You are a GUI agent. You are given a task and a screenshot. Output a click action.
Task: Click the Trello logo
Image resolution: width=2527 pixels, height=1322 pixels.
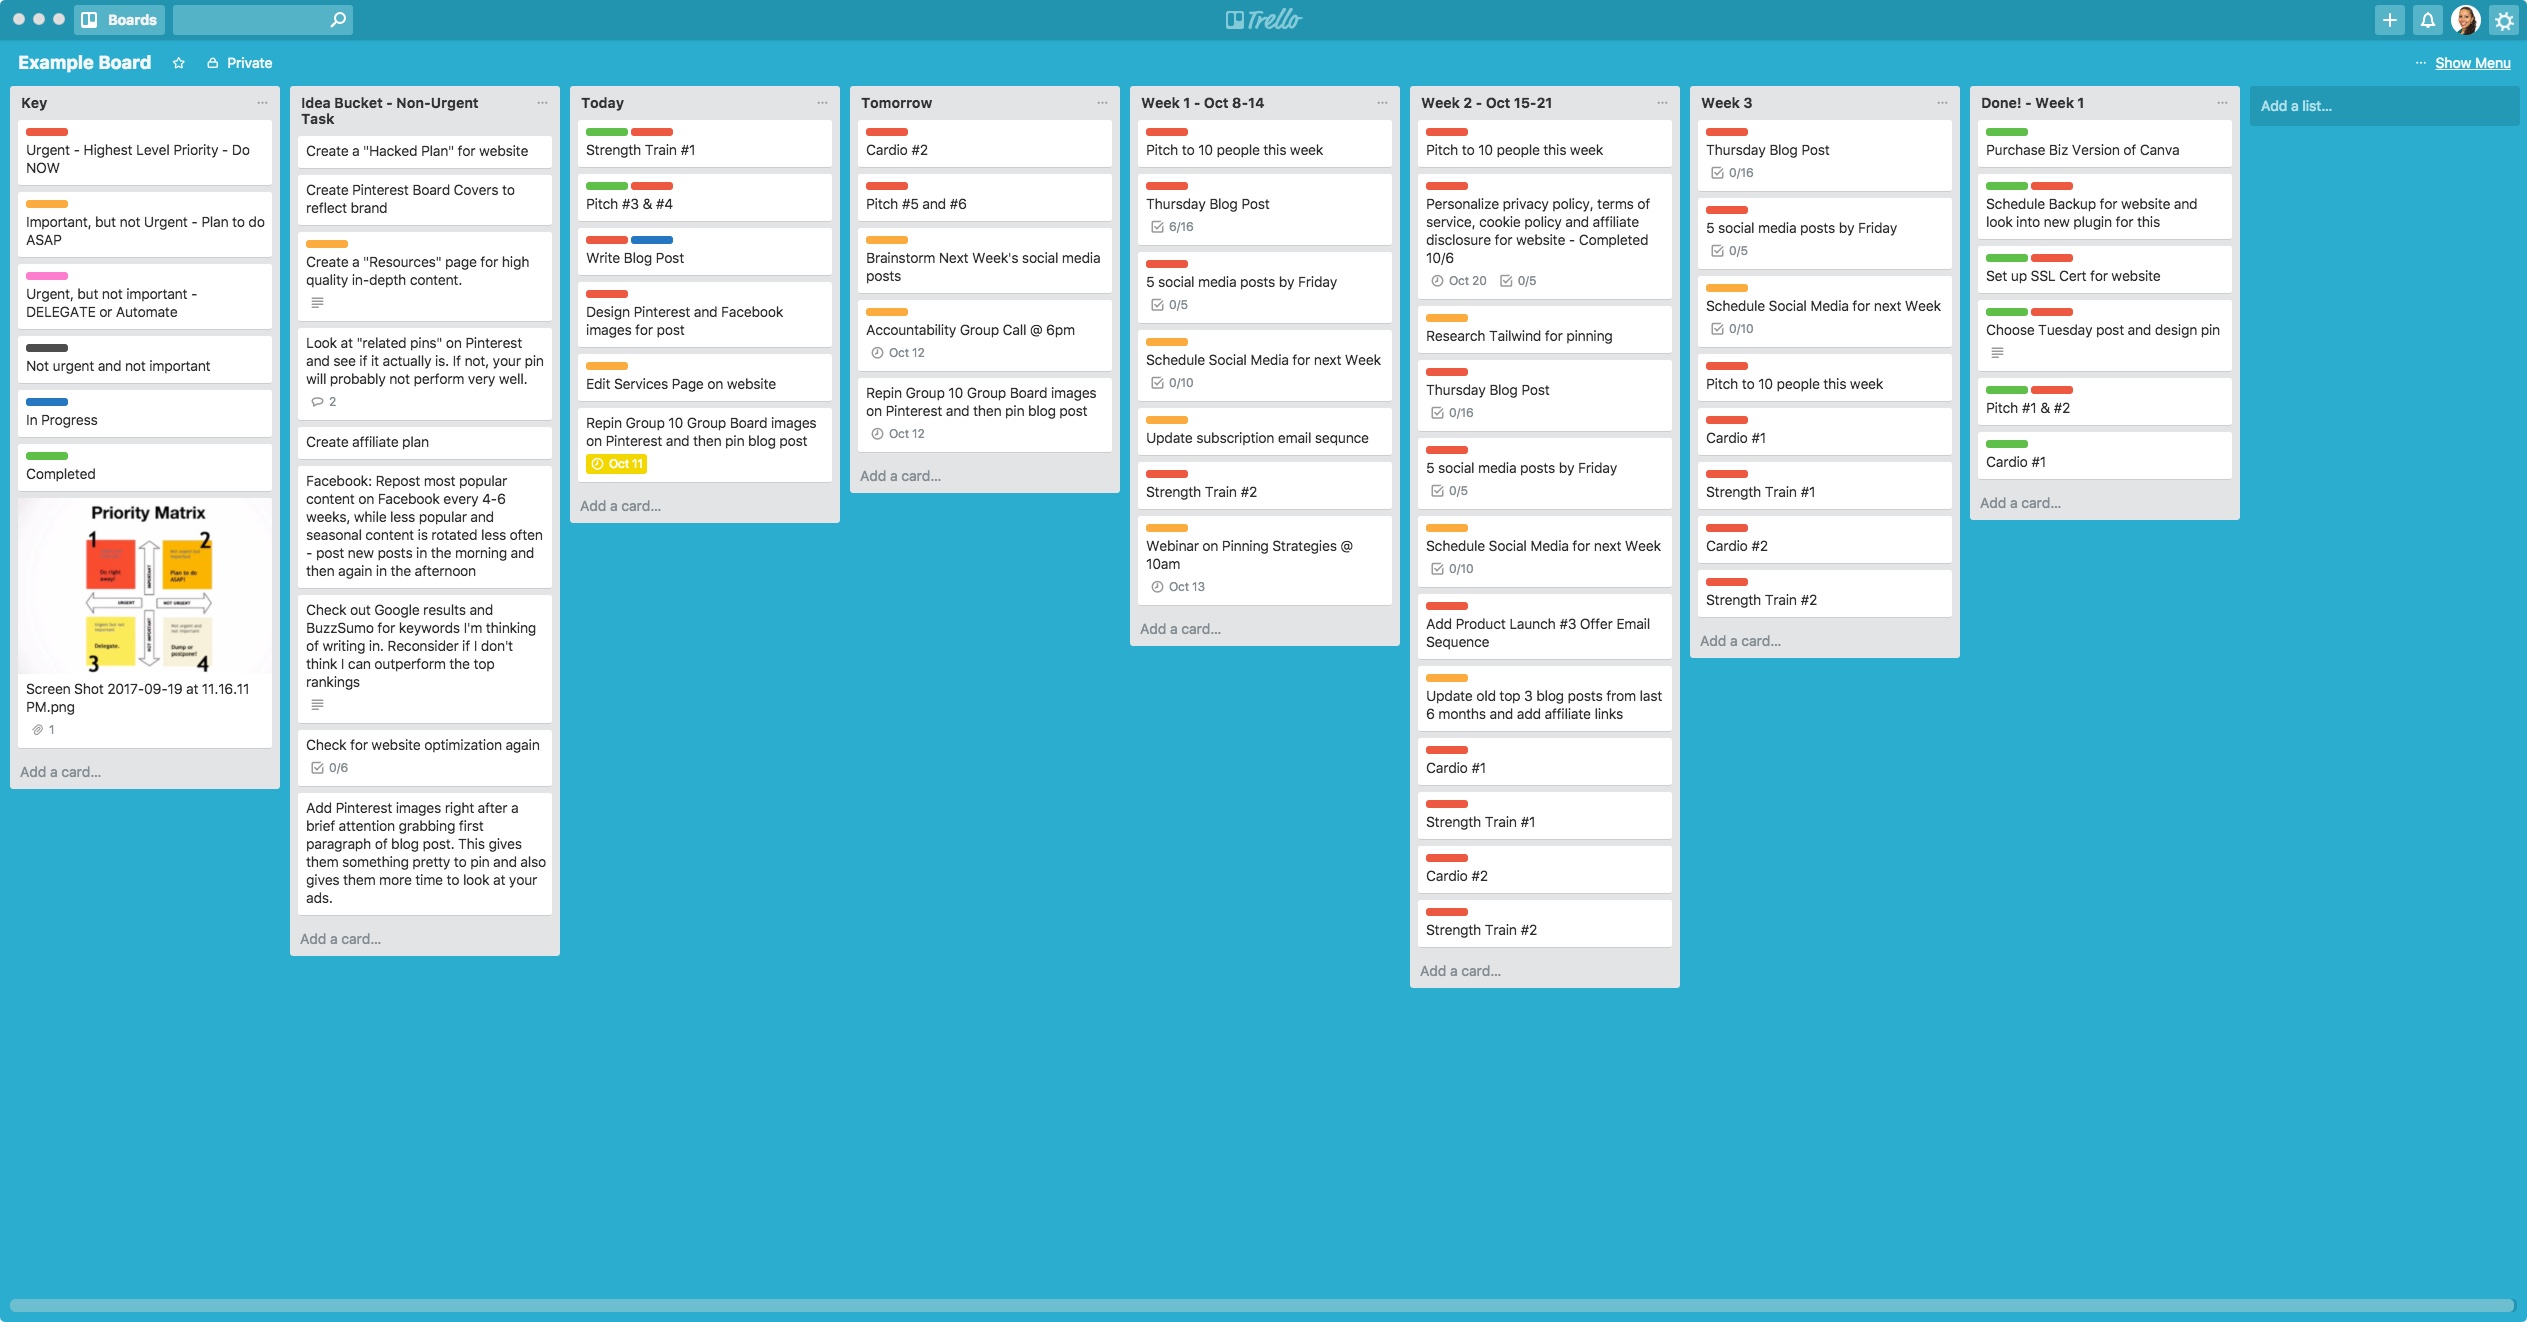(1264, 19)
